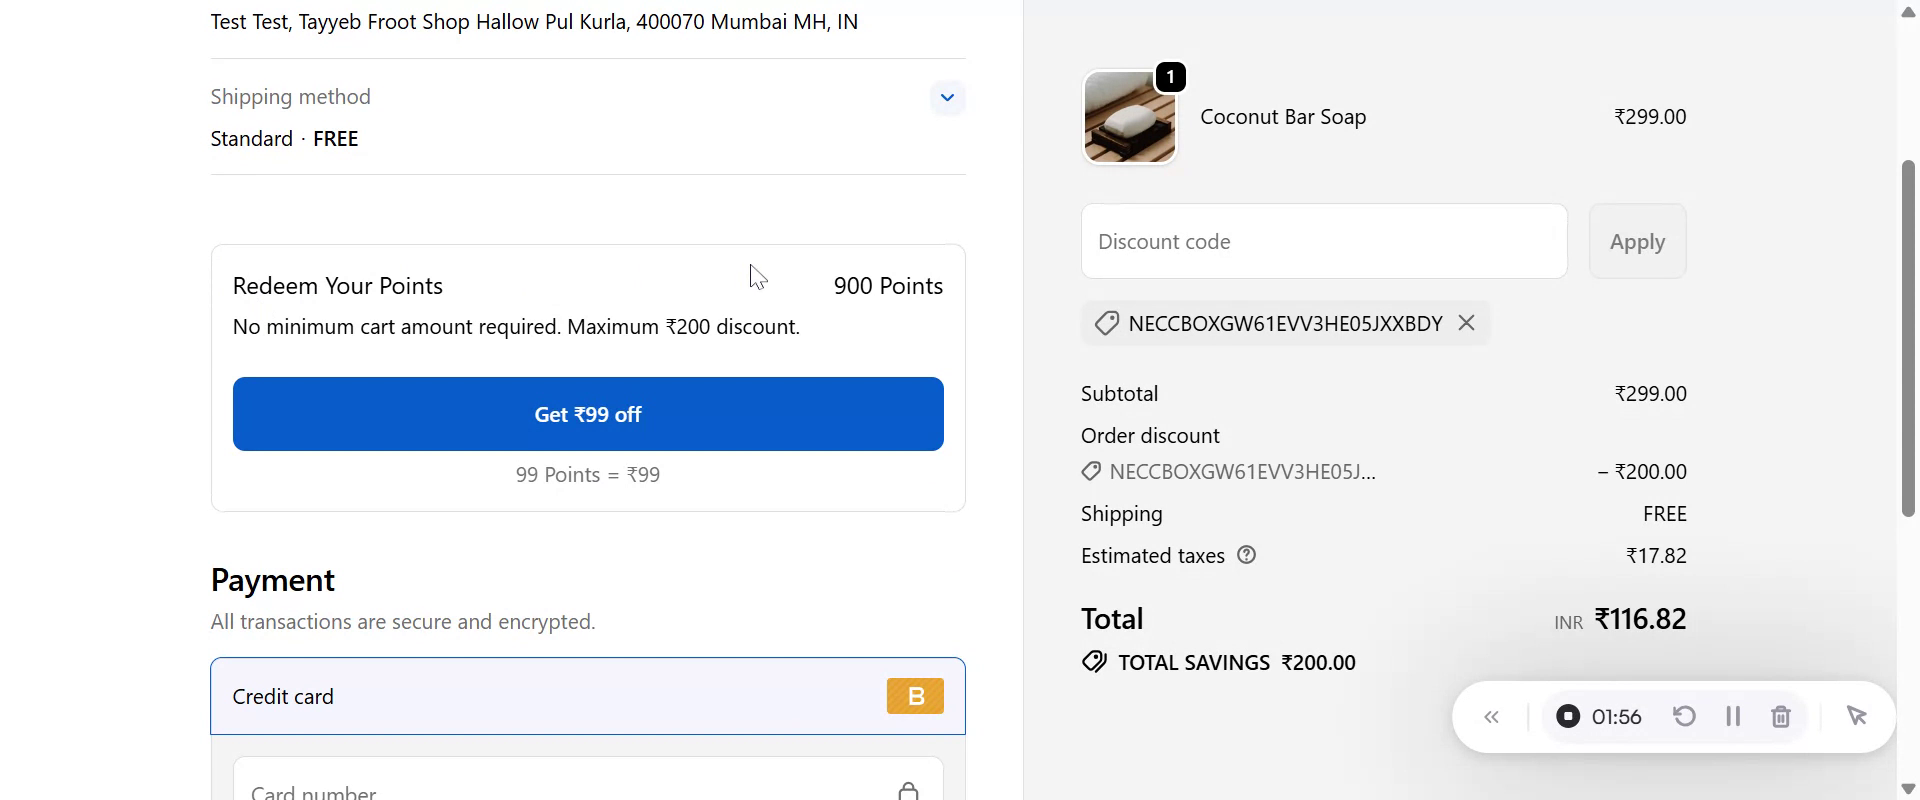Screen dimensions: 1920x800
Task: Collapse the recorder toolbar with double chevron
Action: pos(1492,717)
